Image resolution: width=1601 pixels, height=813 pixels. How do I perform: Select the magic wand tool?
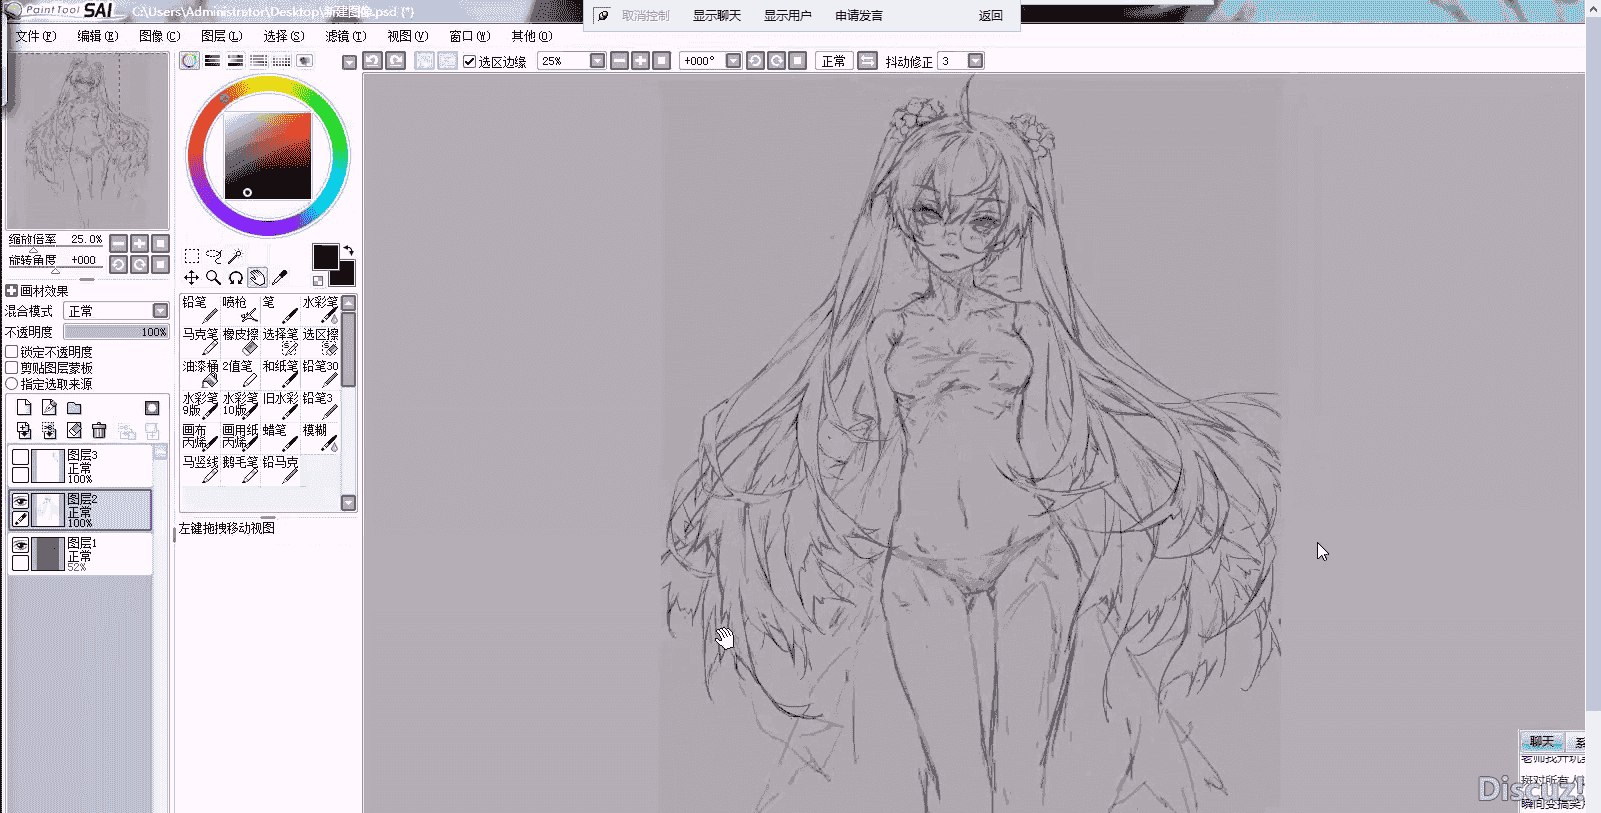[235, 256]
